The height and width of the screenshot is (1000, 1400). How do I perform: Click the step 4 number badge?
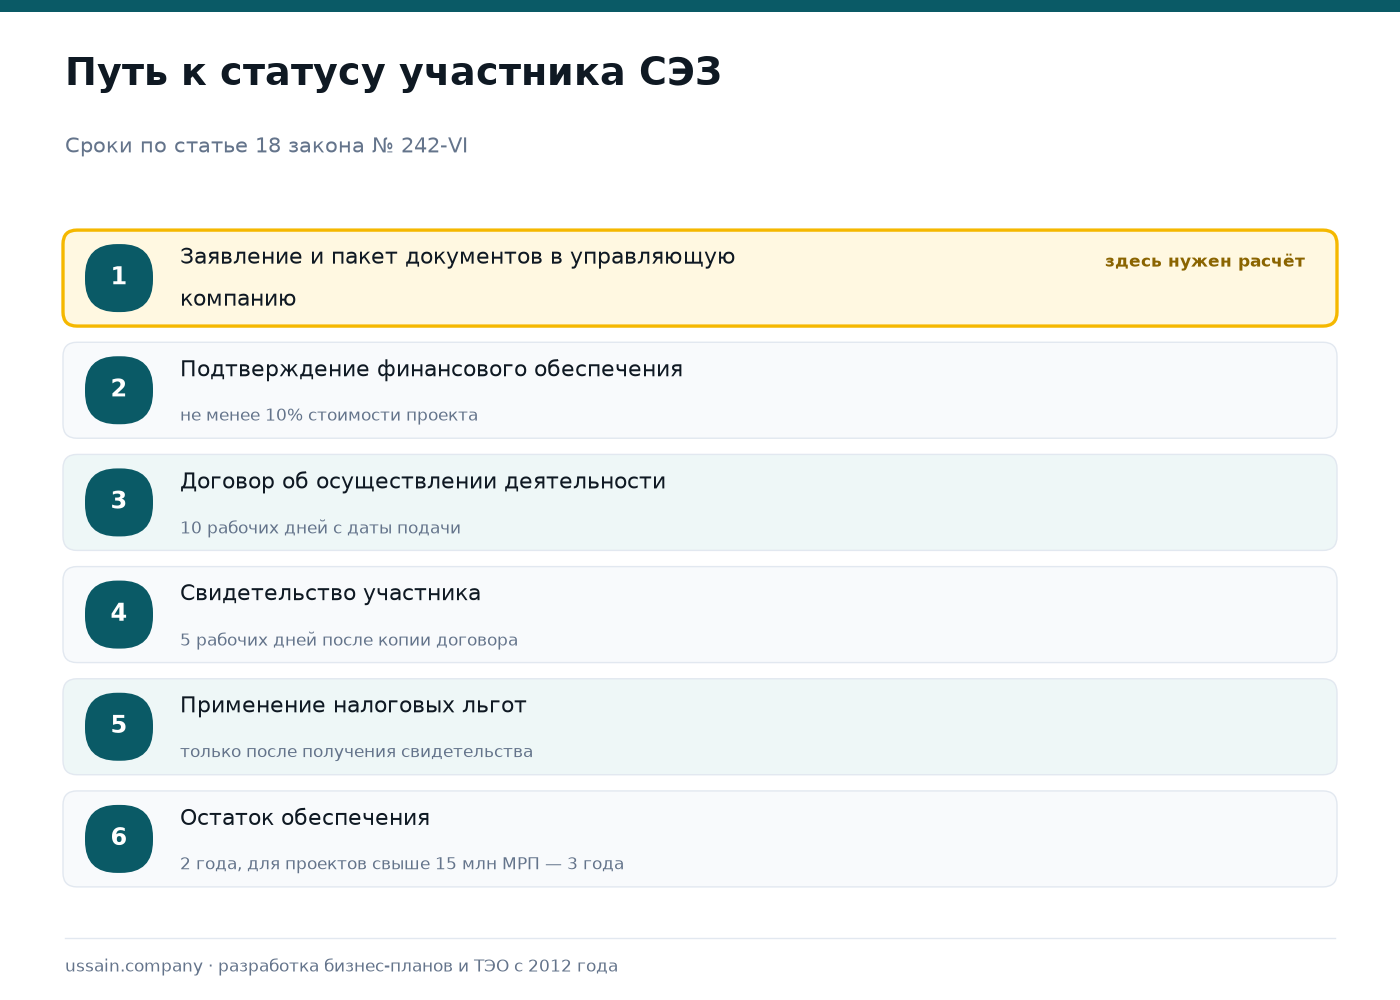tap(119, 614)
